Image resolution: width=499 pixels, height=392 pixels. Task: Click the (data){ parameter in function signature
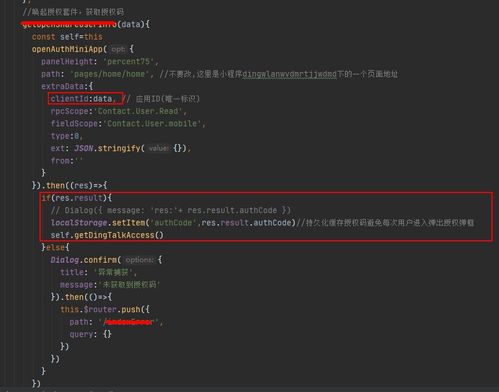point(133,24)
